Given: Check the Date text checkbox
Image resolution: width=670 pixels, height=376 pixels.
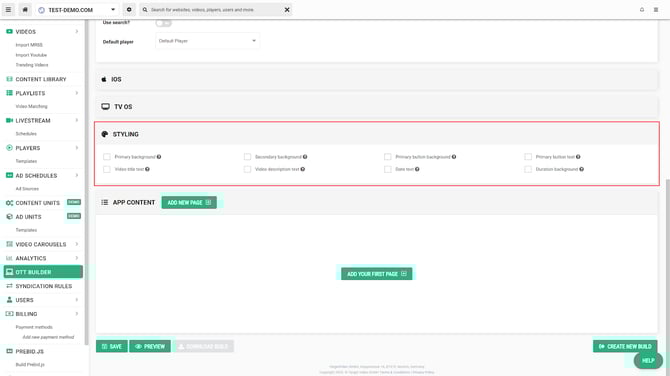Looking at the screenshot, I should point(388,169).
